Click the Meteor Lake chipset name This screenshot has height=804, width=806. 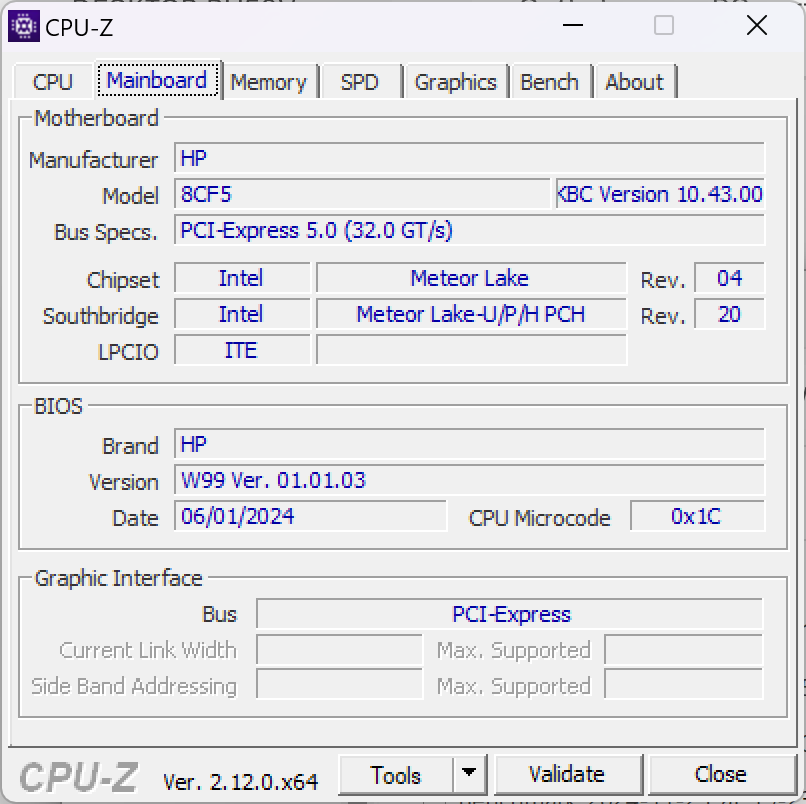point(471,278)
